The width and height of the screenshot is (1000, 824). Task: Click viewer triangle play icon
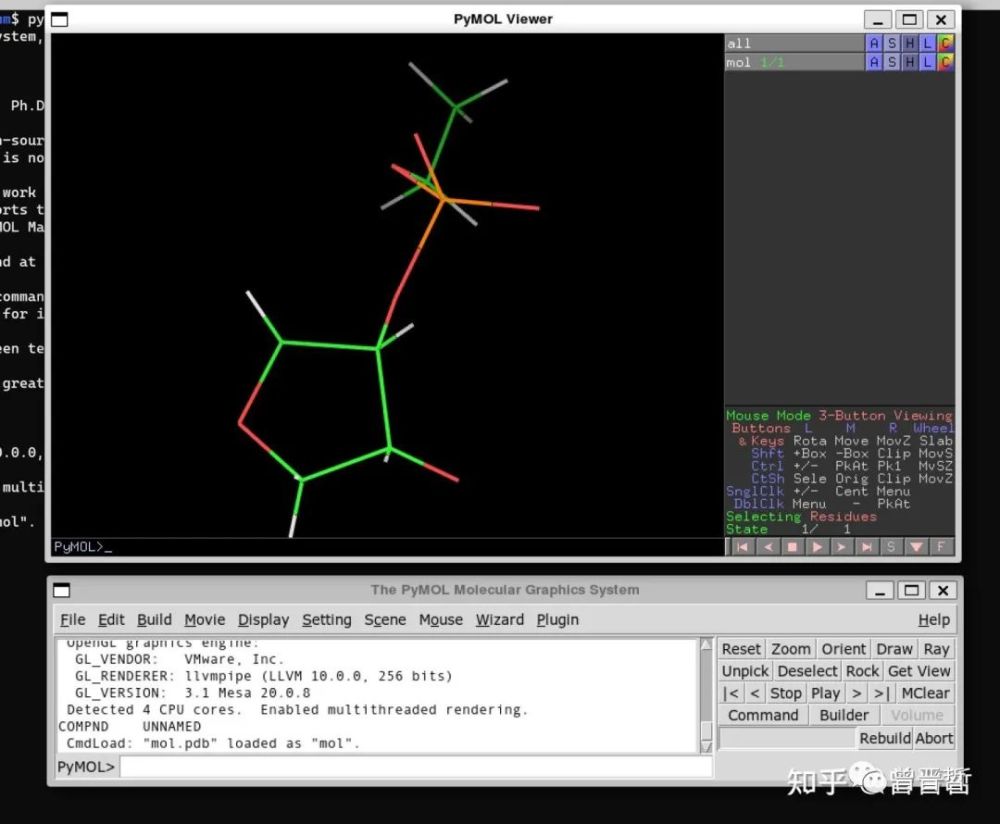817,547
